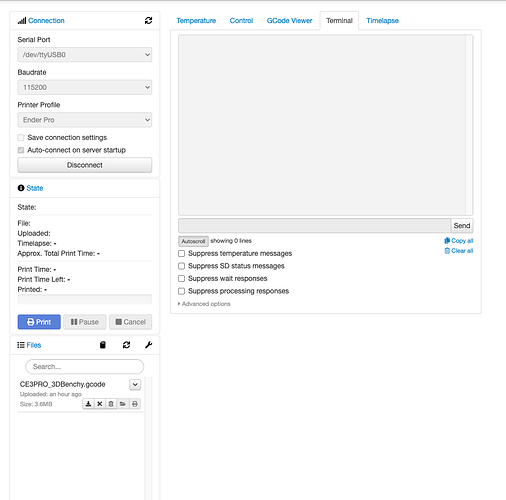Click the Disconnect button

tap(85, 165)
